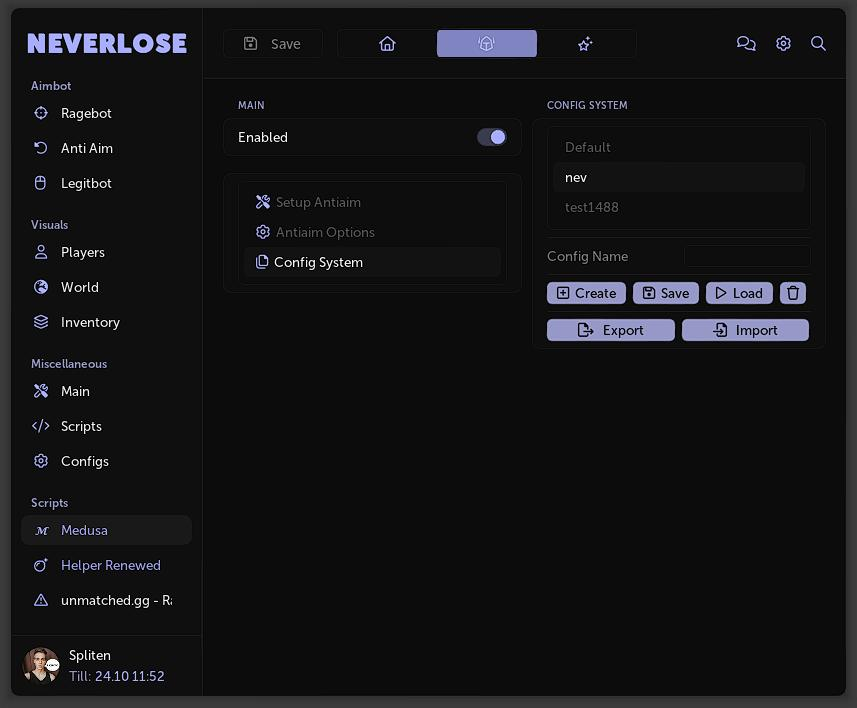Open World visuals page
The height and width of the screenshot is (708, 857).
[x=107, y=287]
